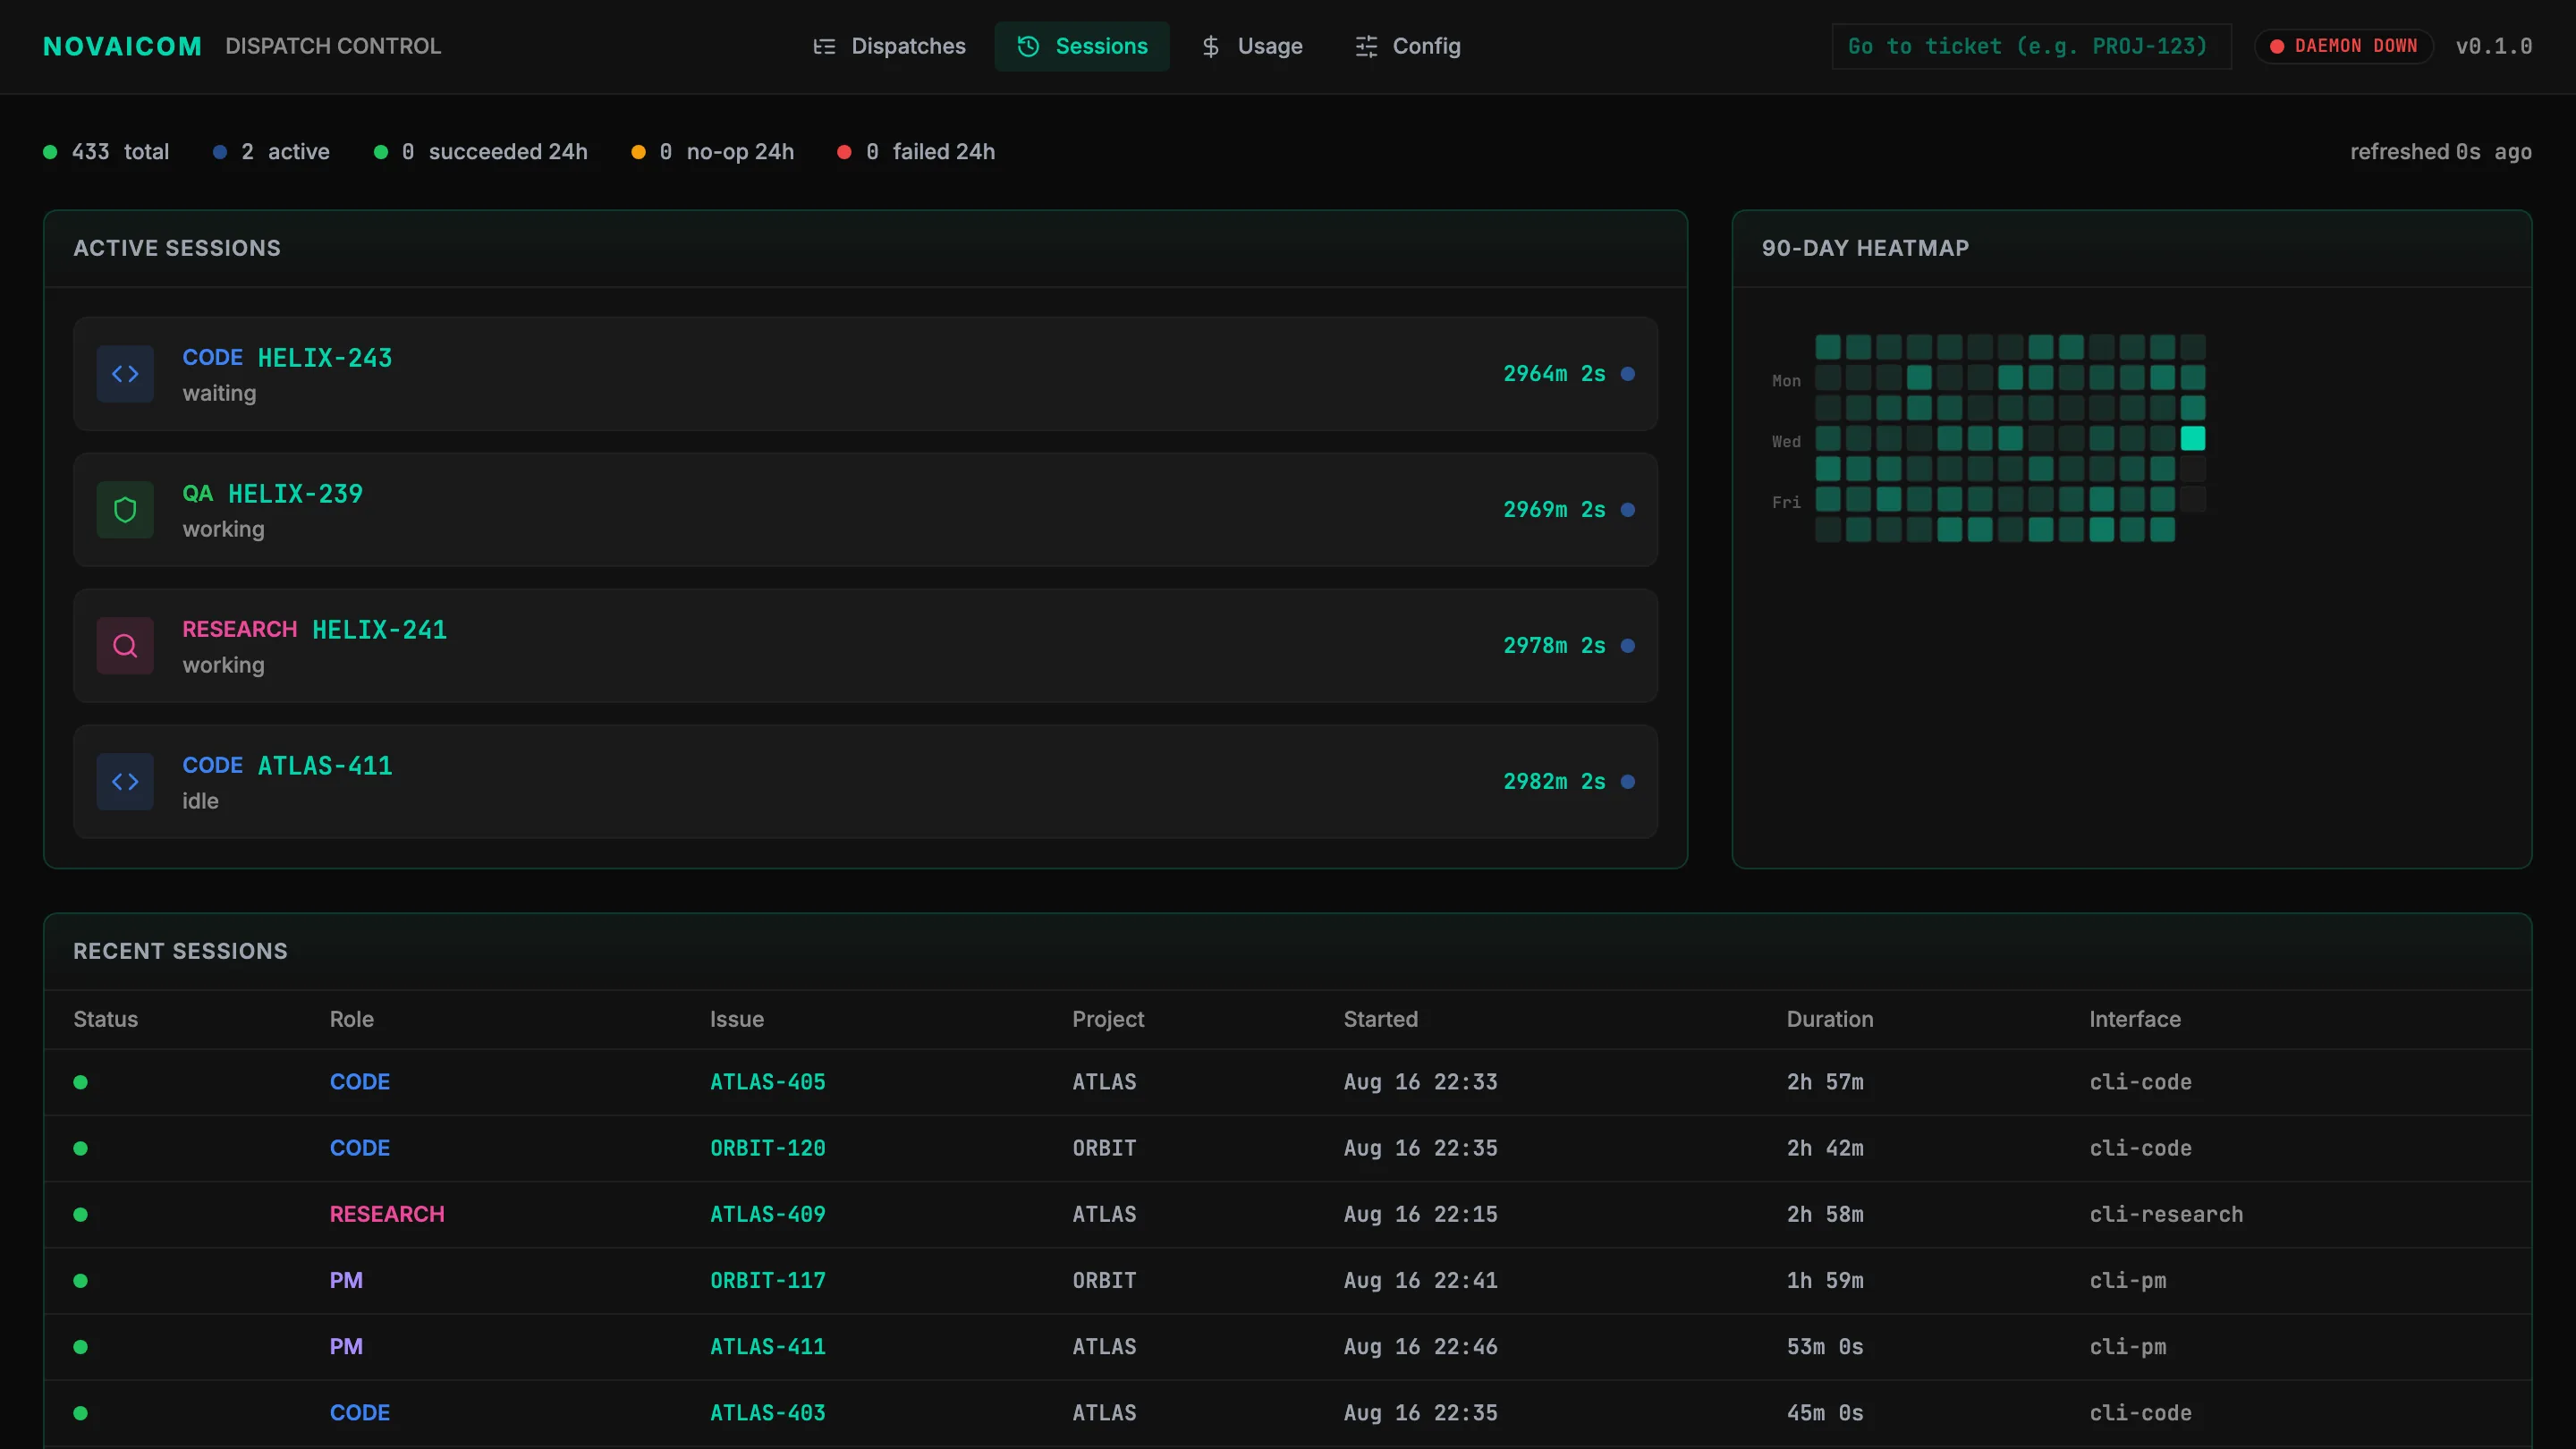Click the v0.1.0 version label
Viewport: 2576px width, 1449px height.
click(2494, 46)
